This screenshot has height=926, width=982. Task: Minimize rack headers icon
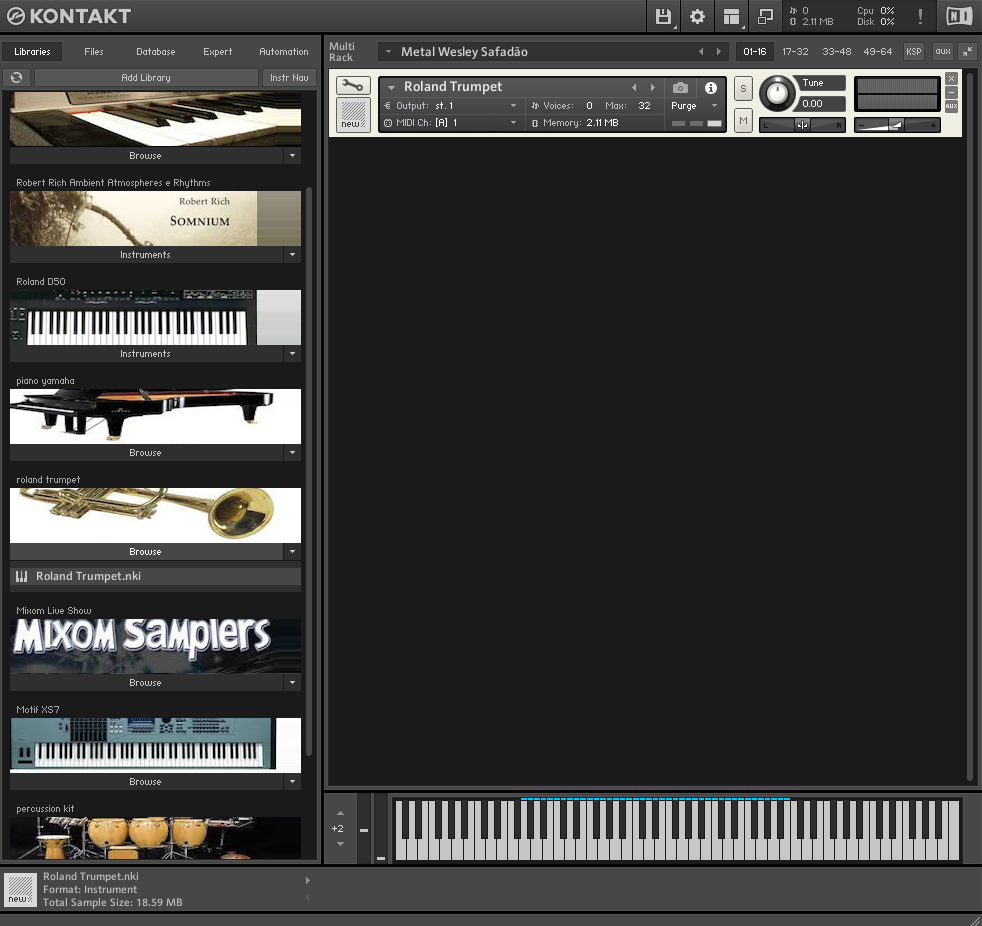coord(968,51)
